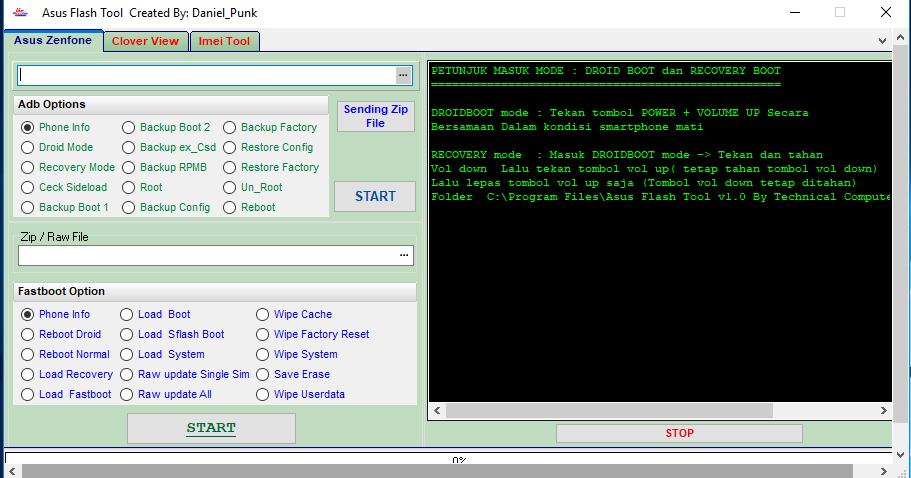Choose Restore Config option
Screen dimensions: 911x478
click(x=268, y=148)
